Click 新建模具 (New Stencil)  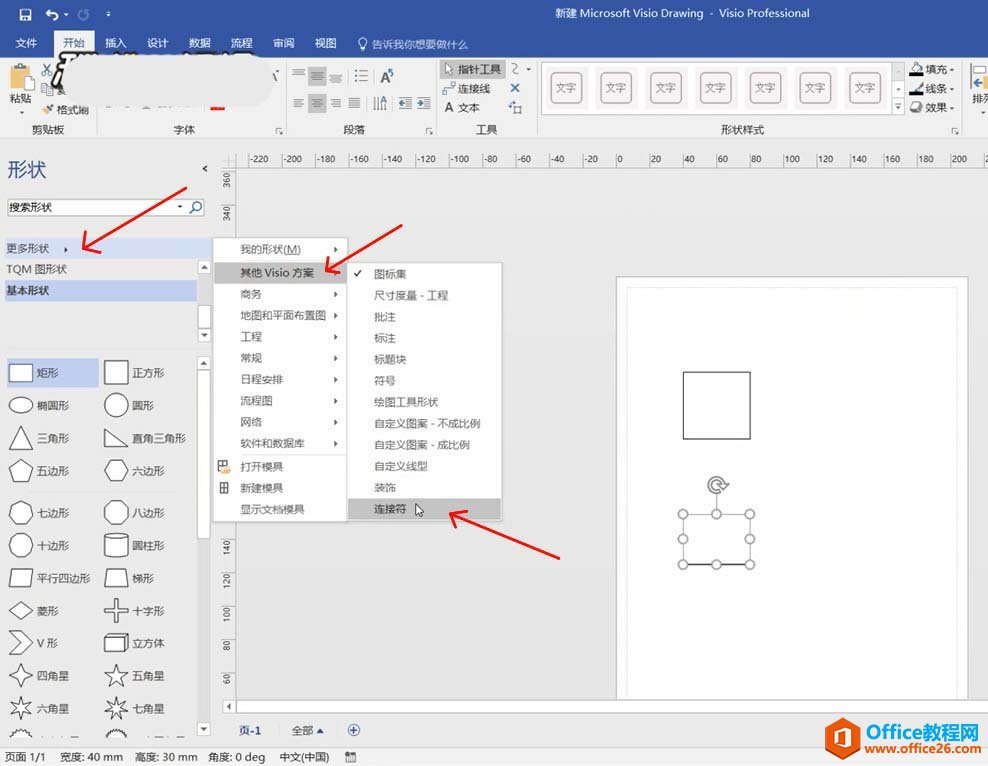(261, 488)
